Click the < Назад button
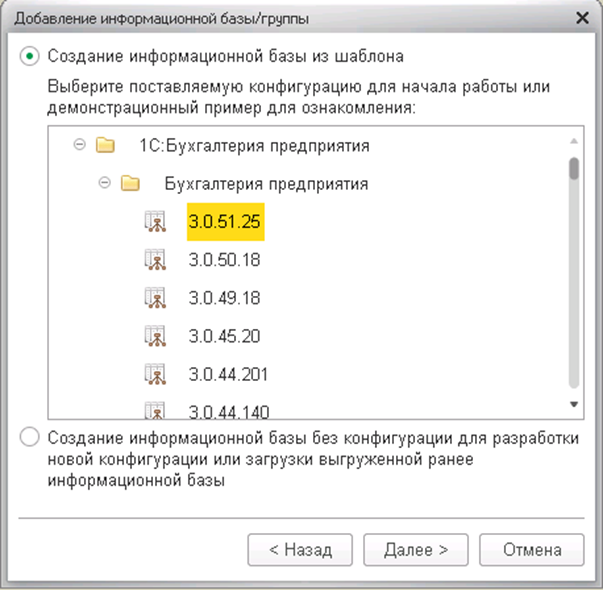Viewport: 603px width, 590px height. (300, 550)
